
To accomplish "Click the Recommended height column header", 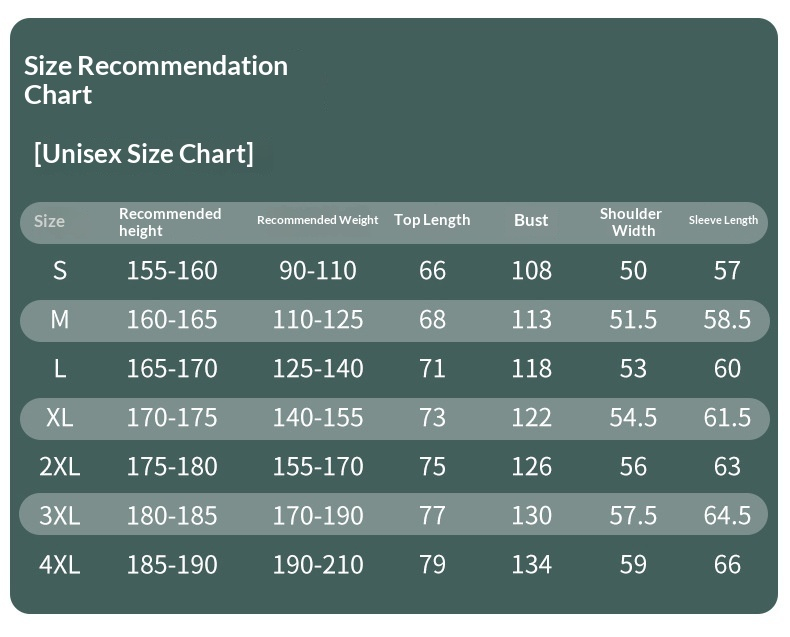I will tap(170, 222).
